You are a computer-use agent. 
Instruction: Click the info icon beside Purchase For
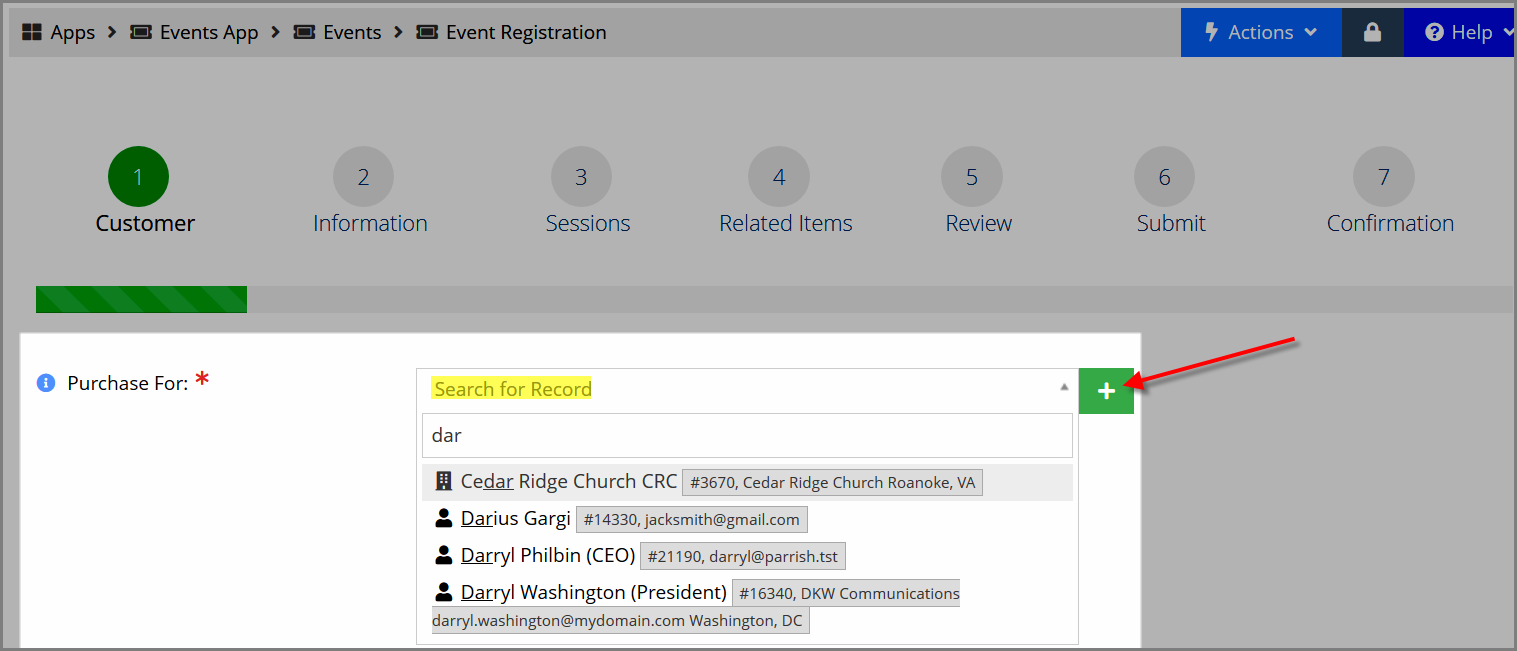pos(45,383)
